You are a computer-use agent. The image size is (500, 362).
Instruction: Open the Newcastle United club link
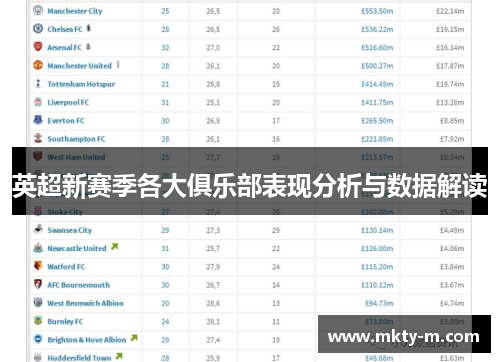[77, 249]
